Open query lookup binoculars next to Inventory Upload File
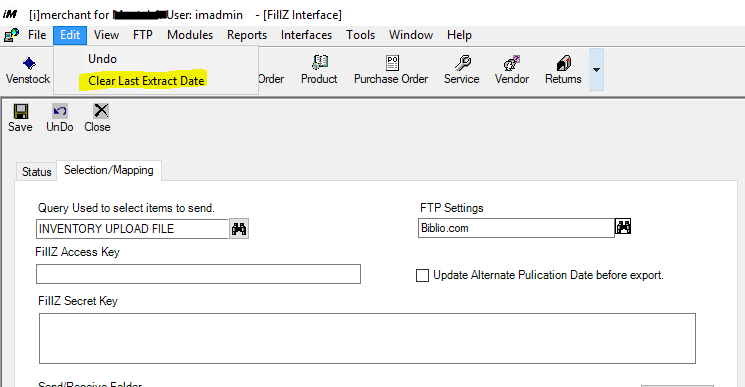 pos(239,229)
